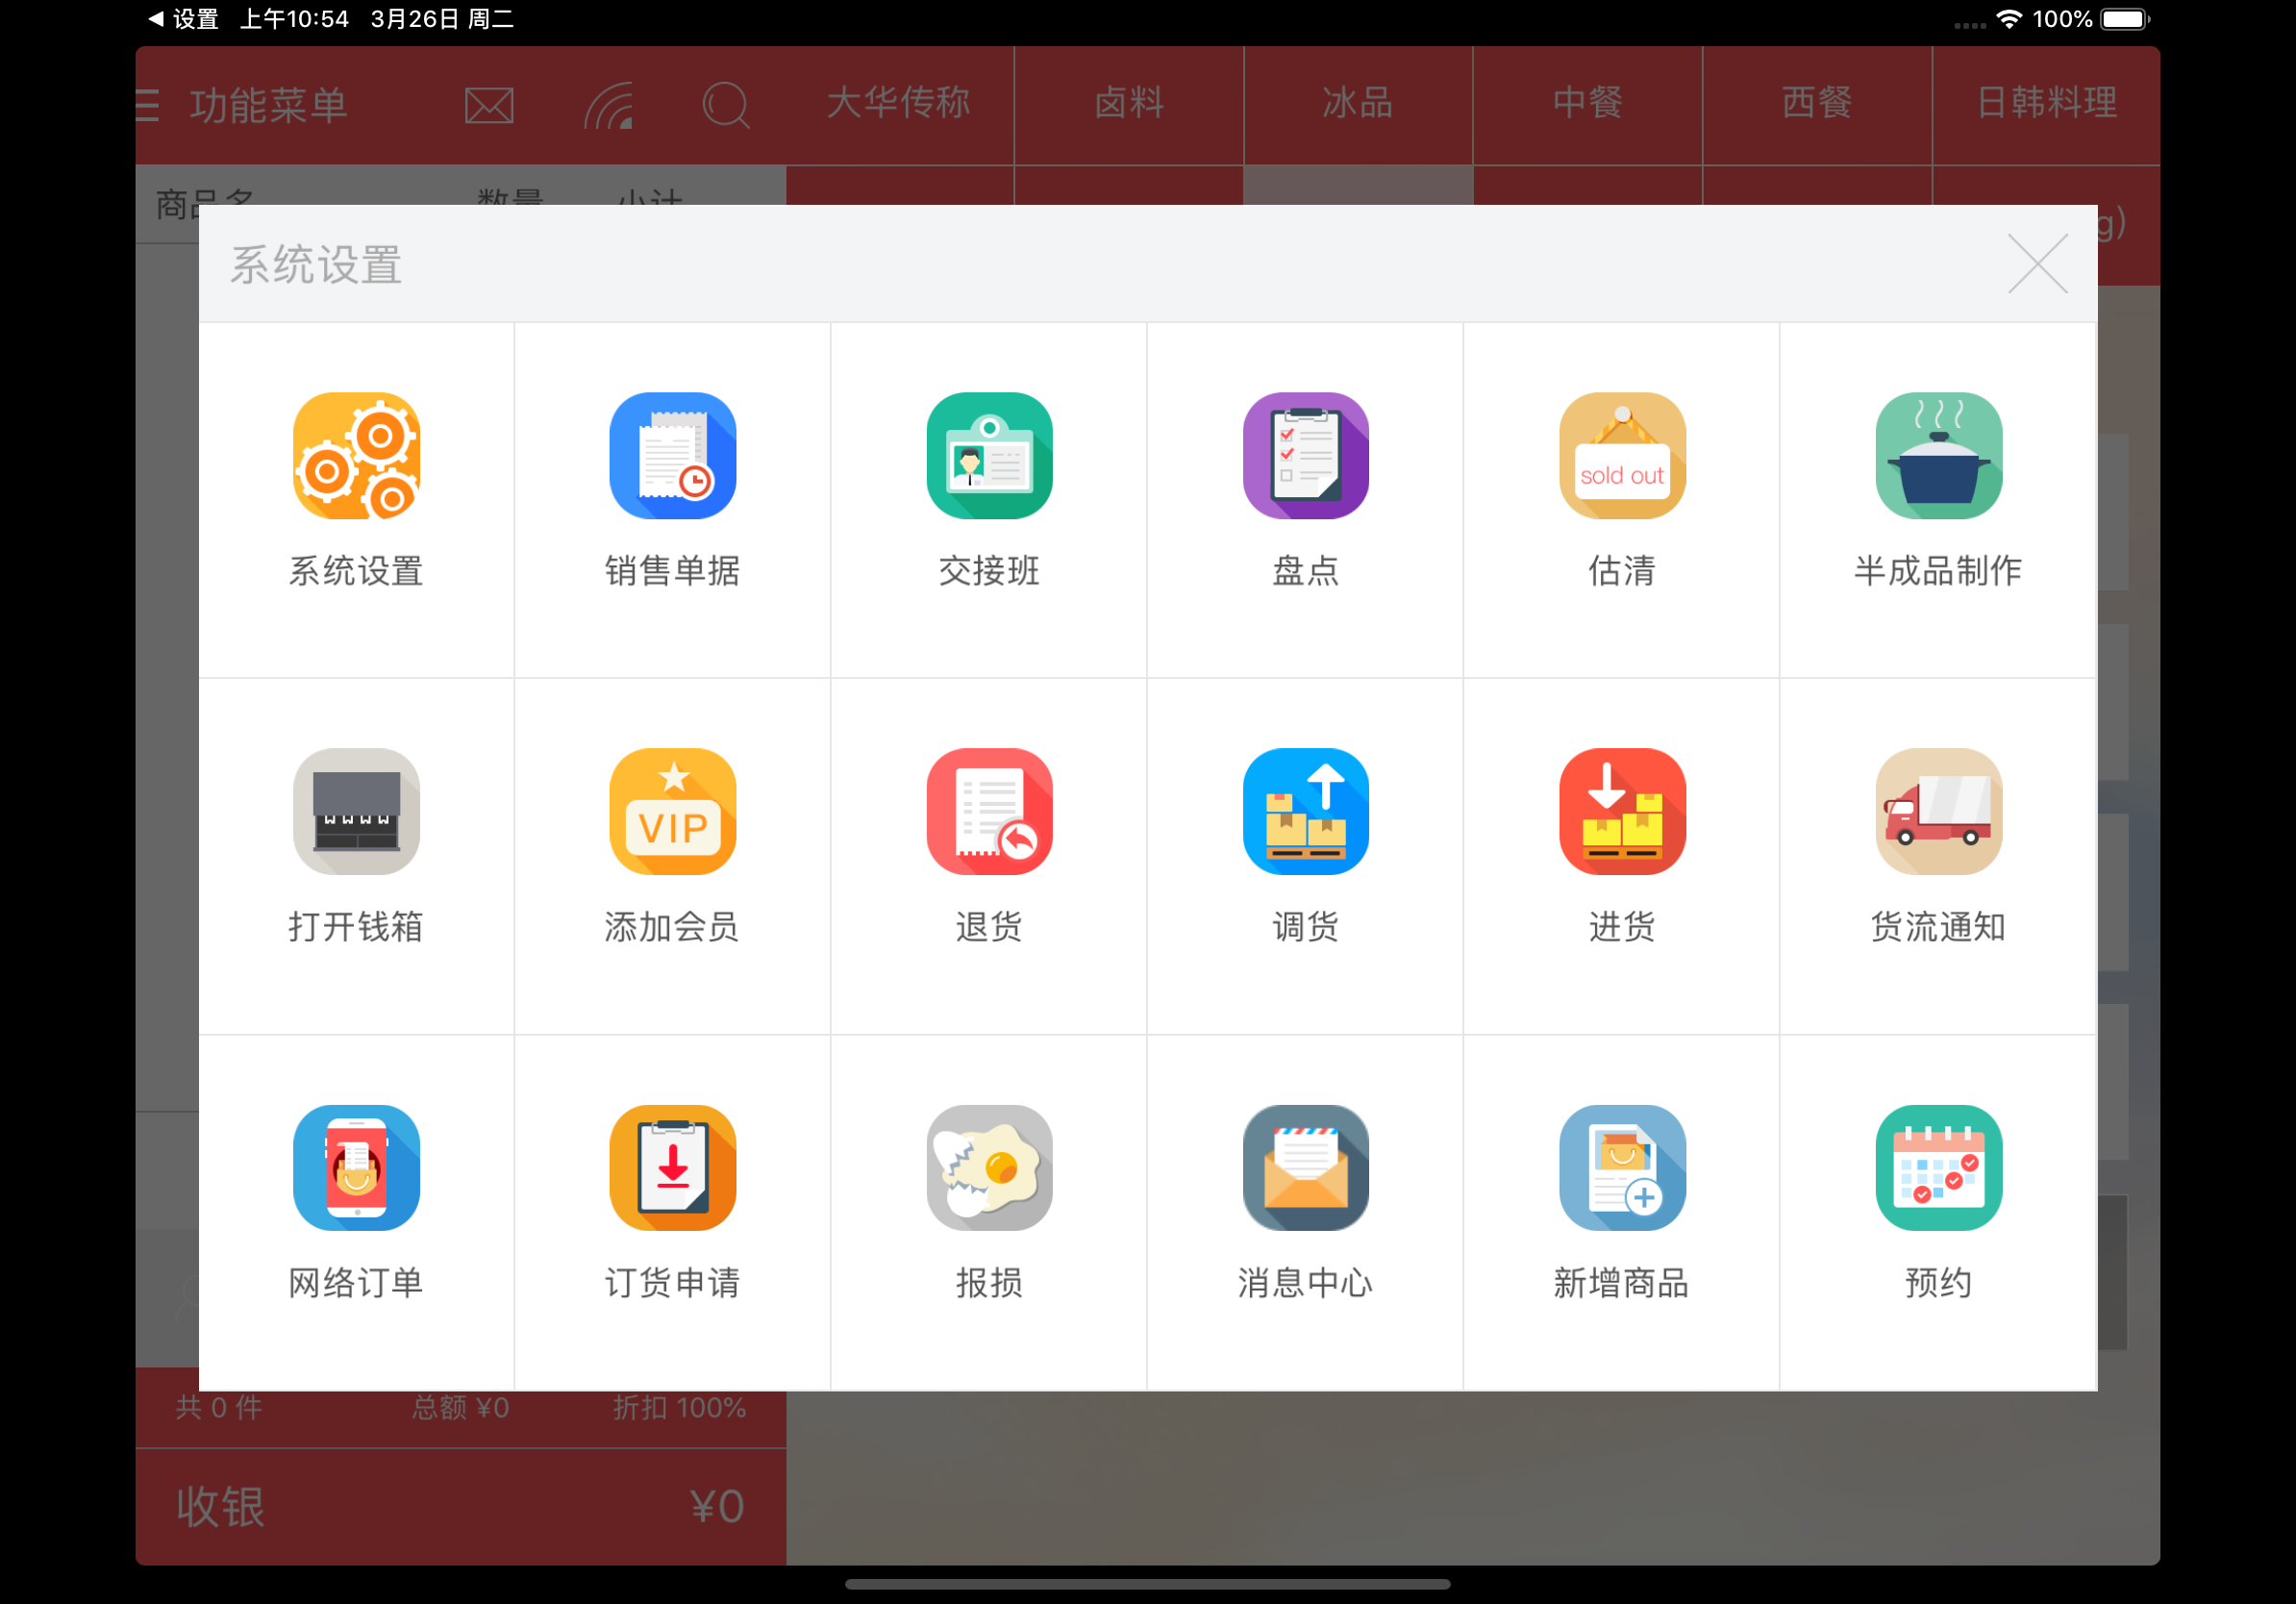
Task: Open 消息中心 message center envelope
Action: coord(1305,1168)
